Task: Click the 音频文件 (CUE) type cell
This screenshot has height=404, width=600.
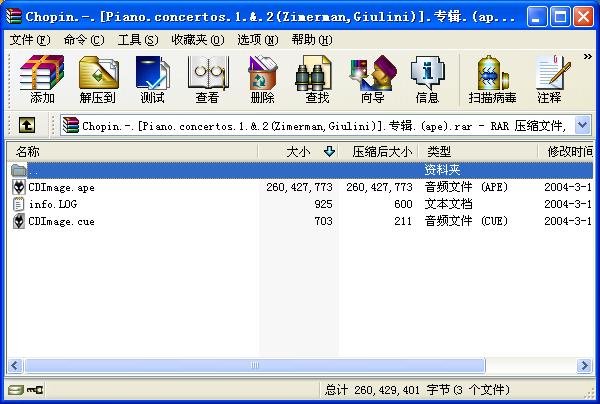Action: pos(466,221)
